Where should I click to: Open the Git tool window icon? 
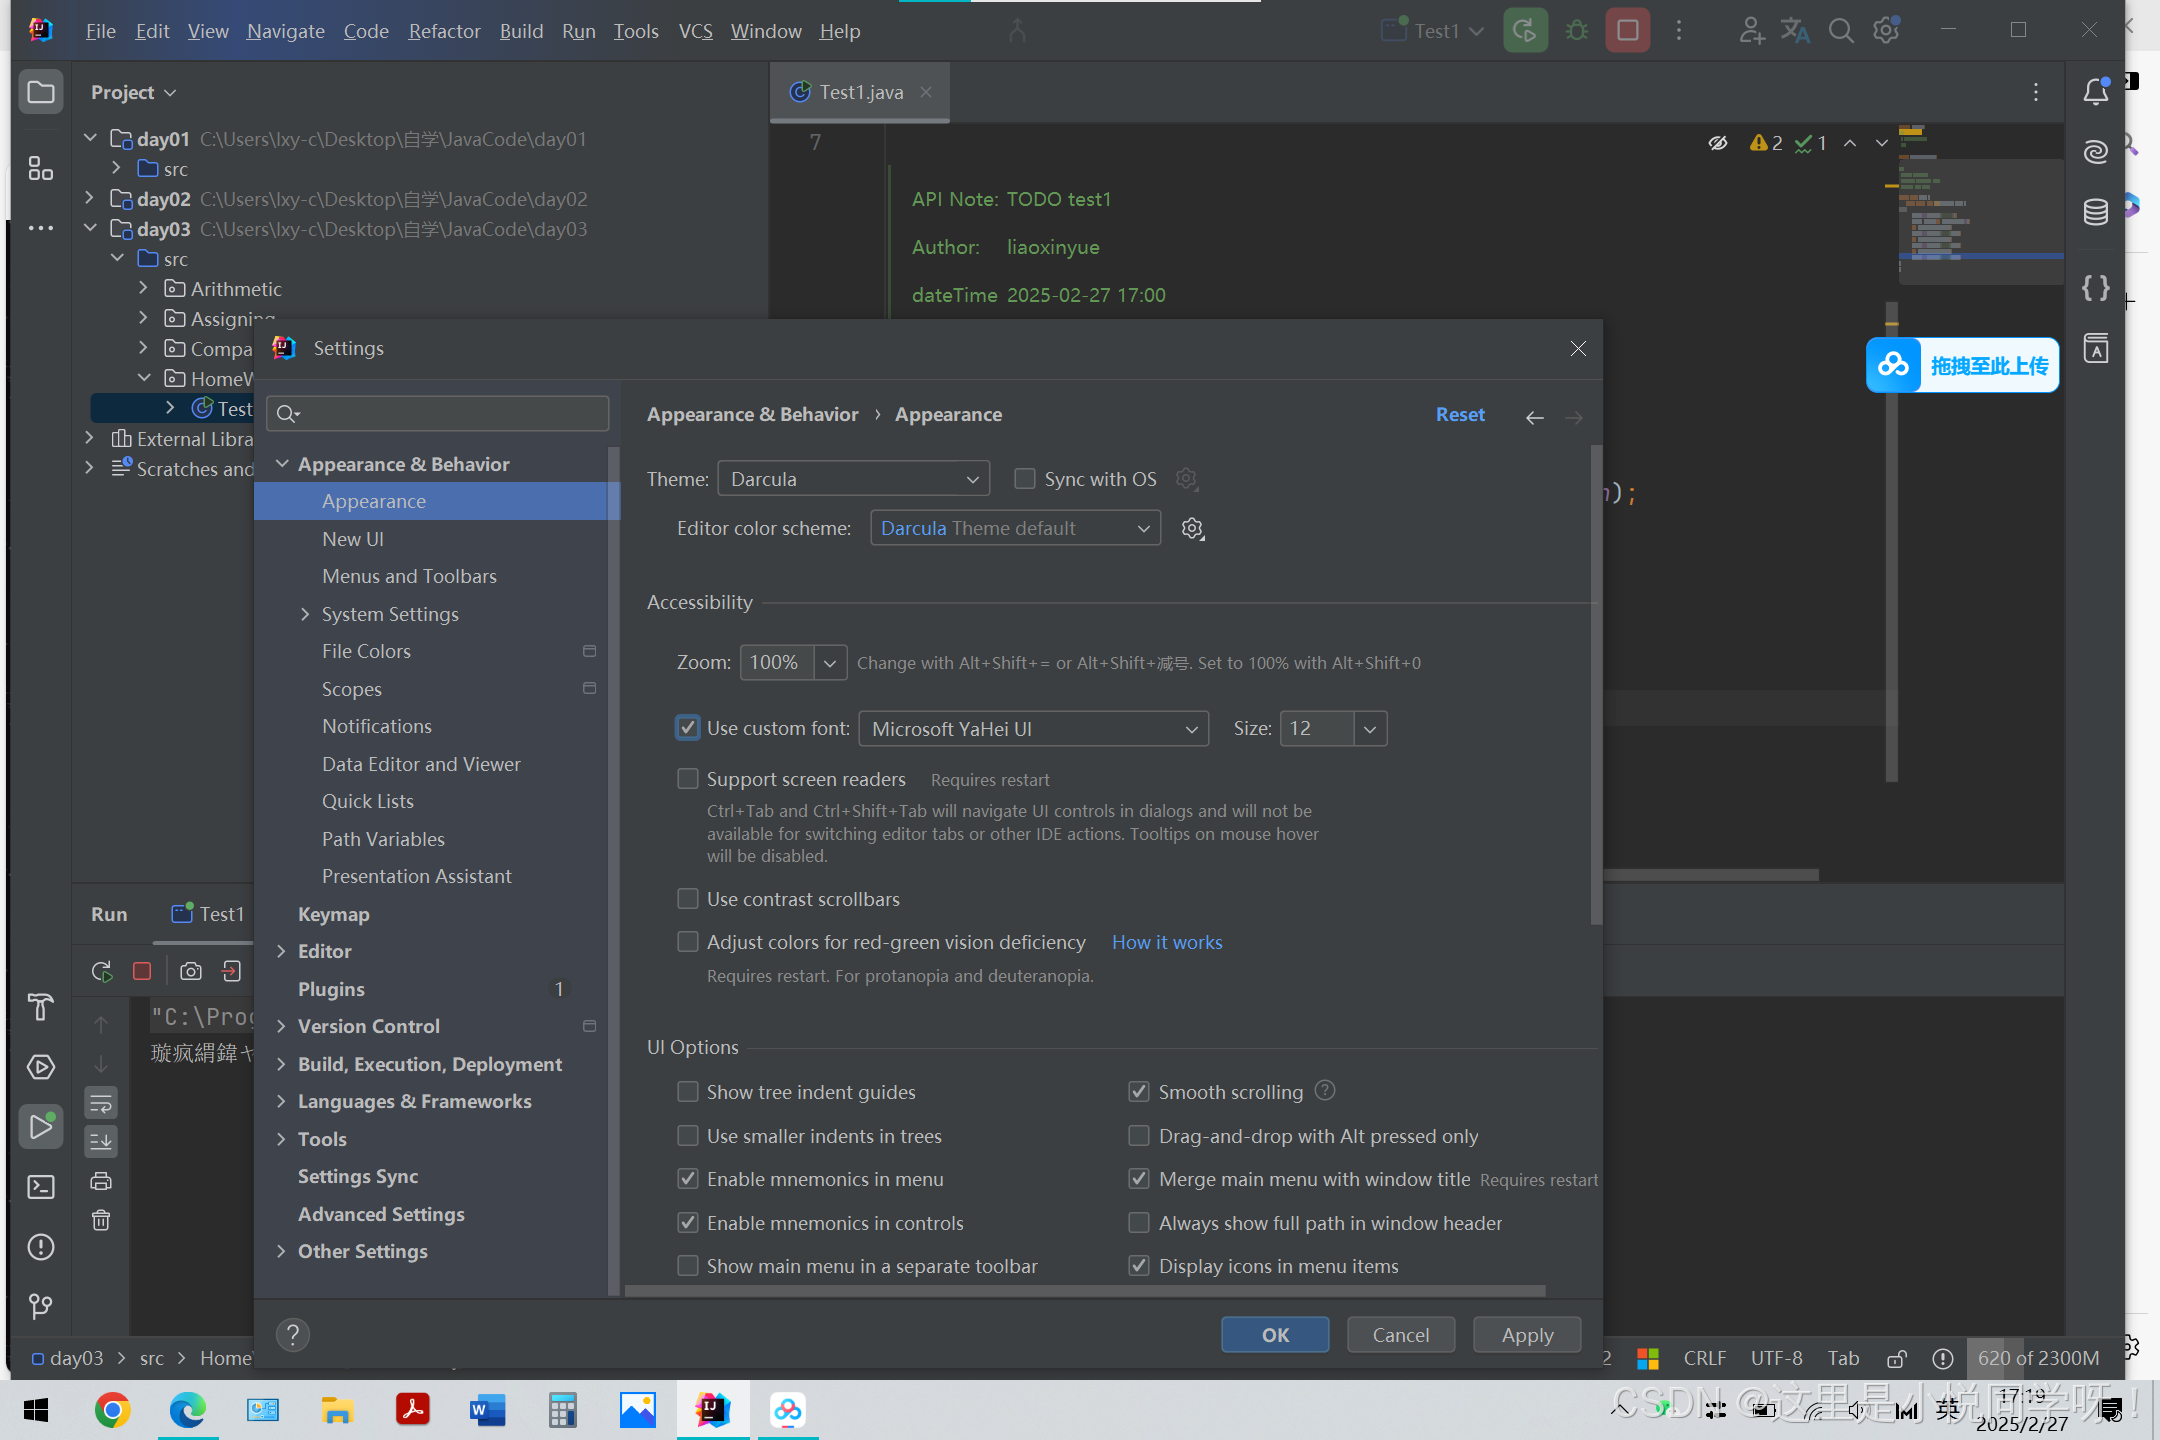[x=41, y=1307]
